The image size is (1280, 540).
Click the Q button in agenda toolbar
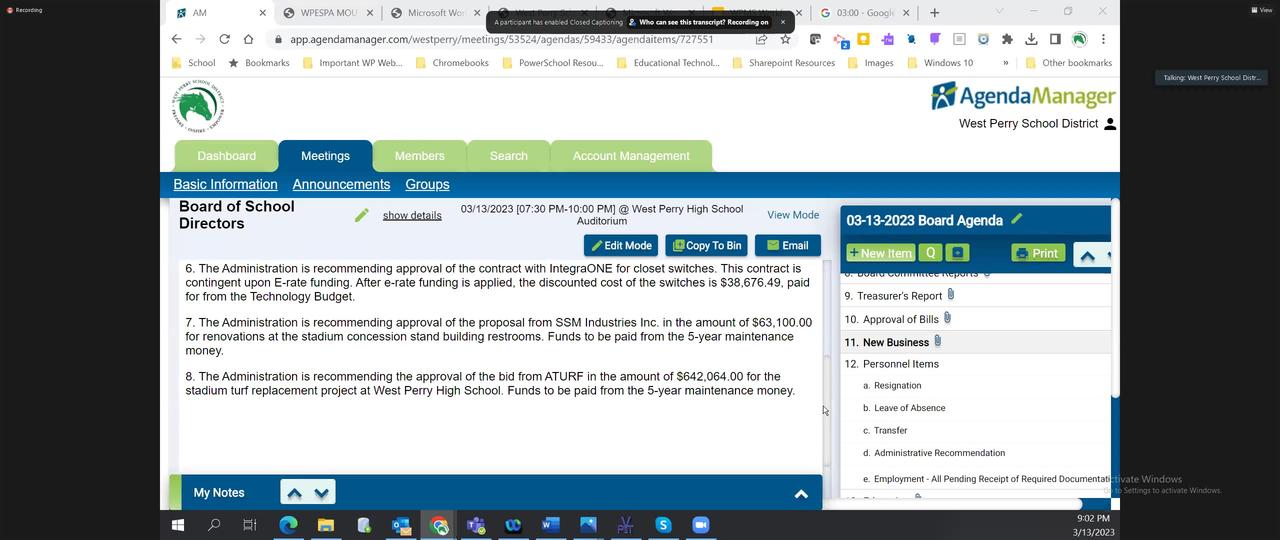931,253
